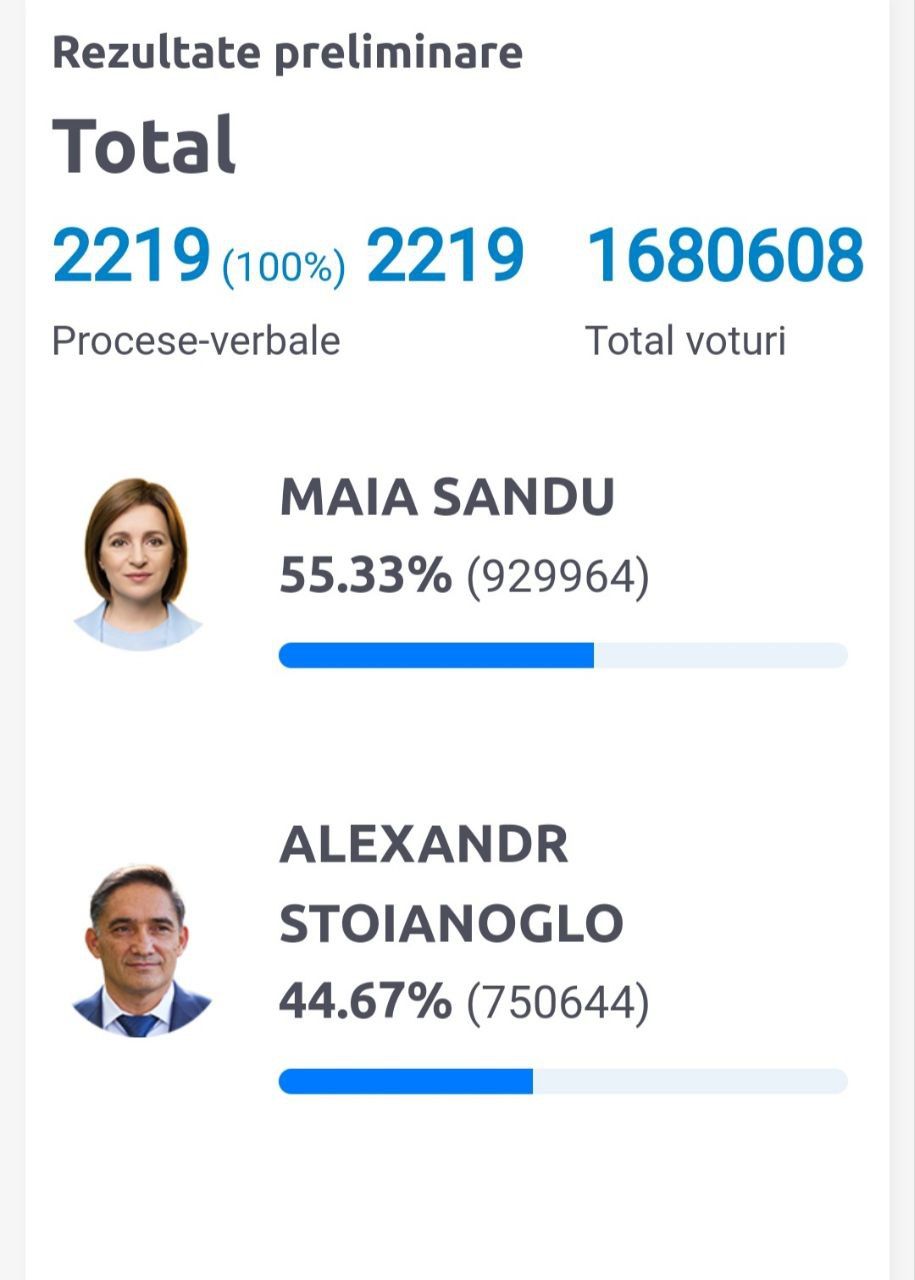This screenshot has width=915, height=1280.
Task: Select the ALEXANDR candidate name line
Action: (x=424, y=846)
